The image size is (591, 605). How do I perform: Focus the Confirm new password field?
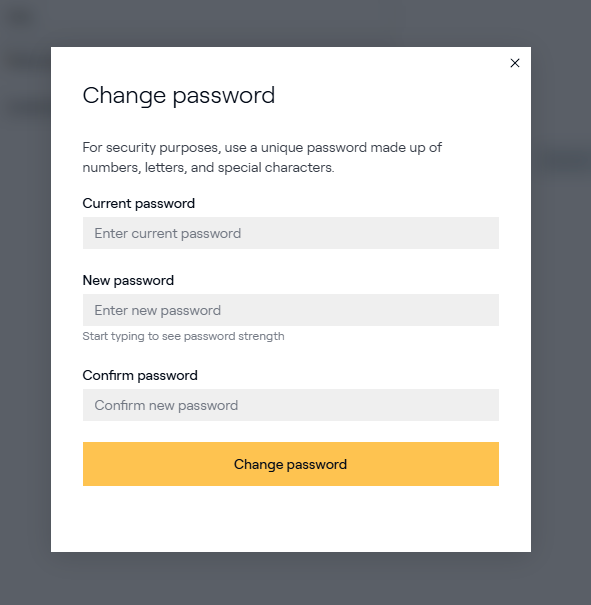[x=290, y=405]
